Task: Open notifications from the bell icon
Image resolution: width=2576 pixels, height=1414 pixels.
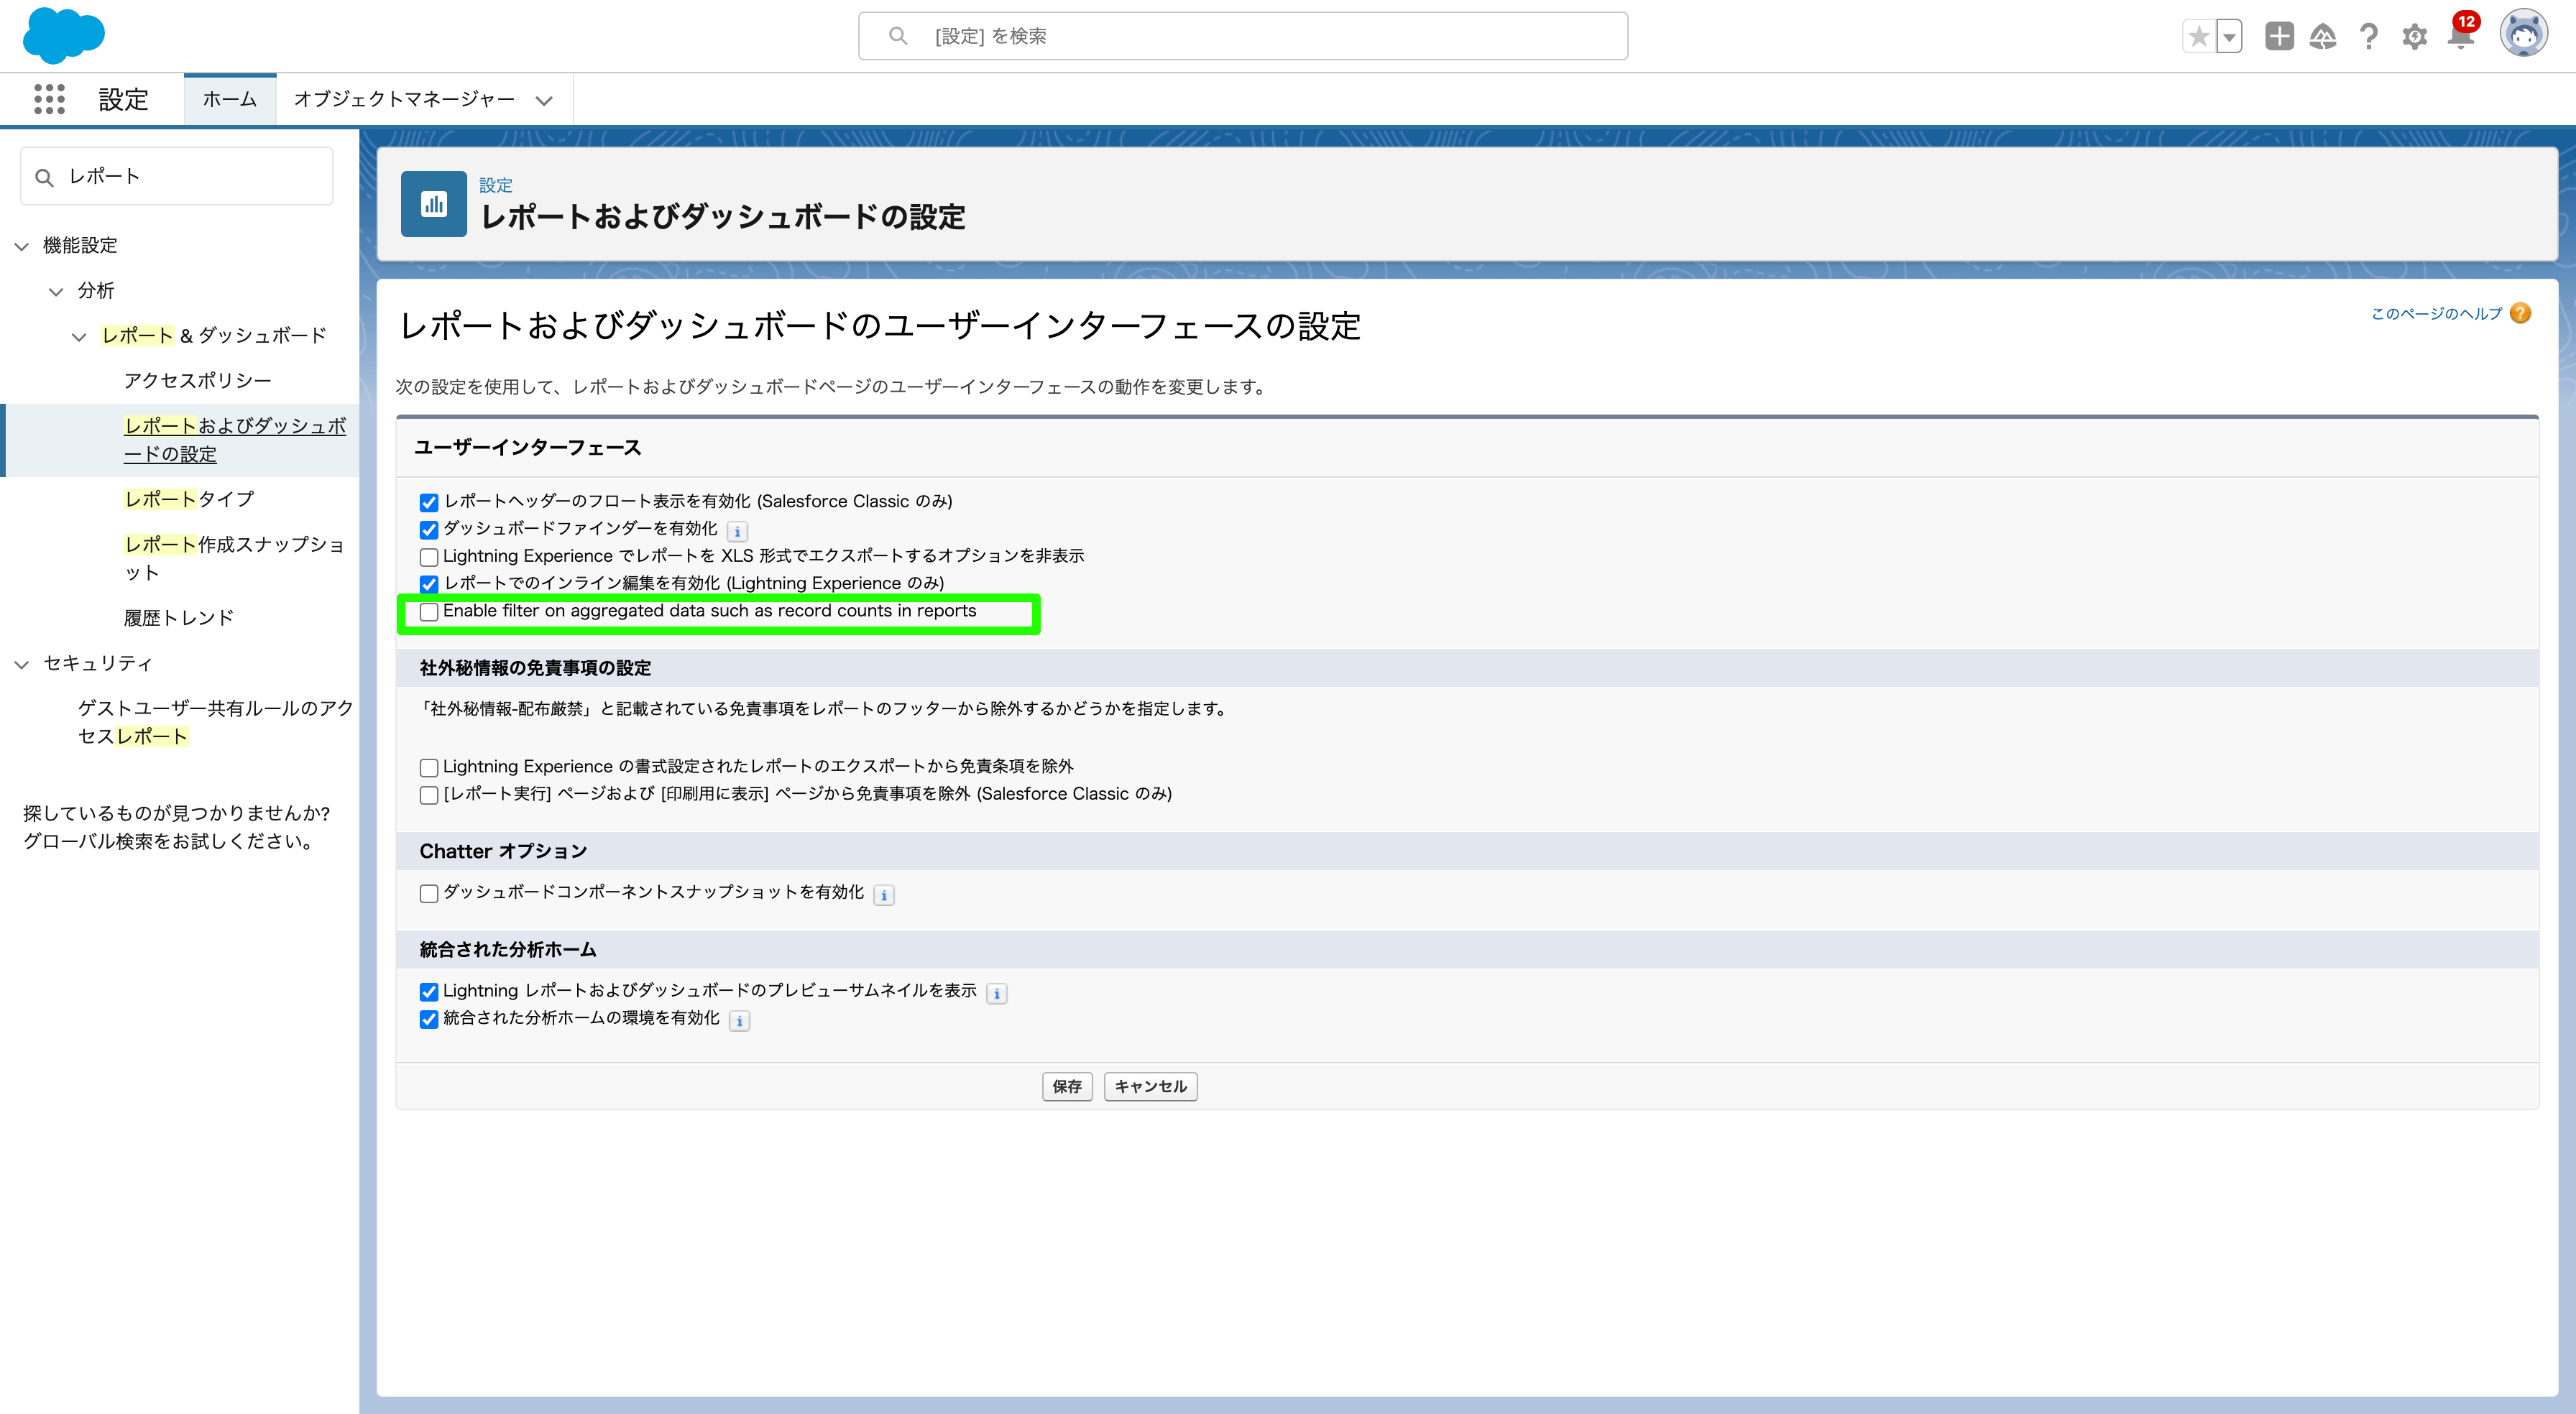Action: (x=2459, y=38)
